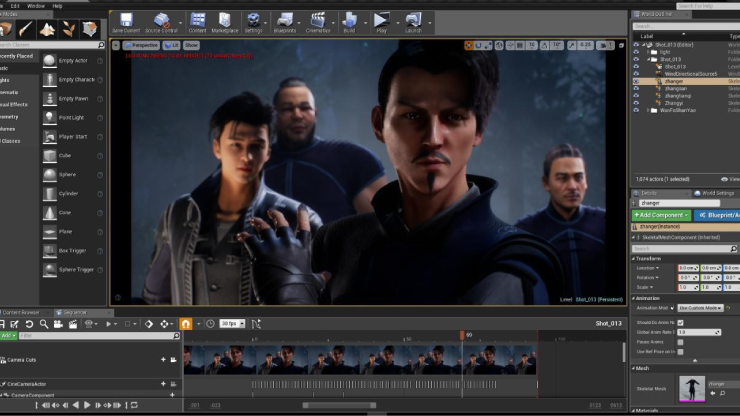This screenshot has width=740, height=416.
Task: Click the Skeletal Mesh thumbnail
Action: coord(691,390)
